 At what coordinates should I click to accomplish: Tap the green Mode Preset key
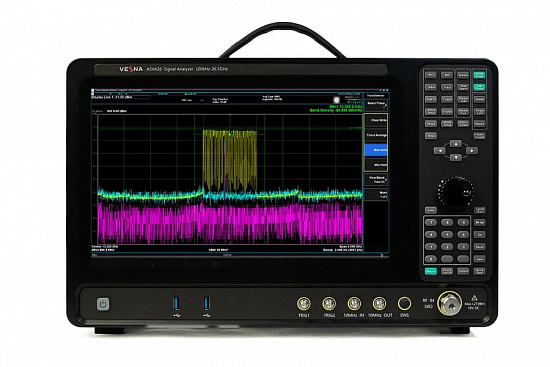(x=479, y=75)
